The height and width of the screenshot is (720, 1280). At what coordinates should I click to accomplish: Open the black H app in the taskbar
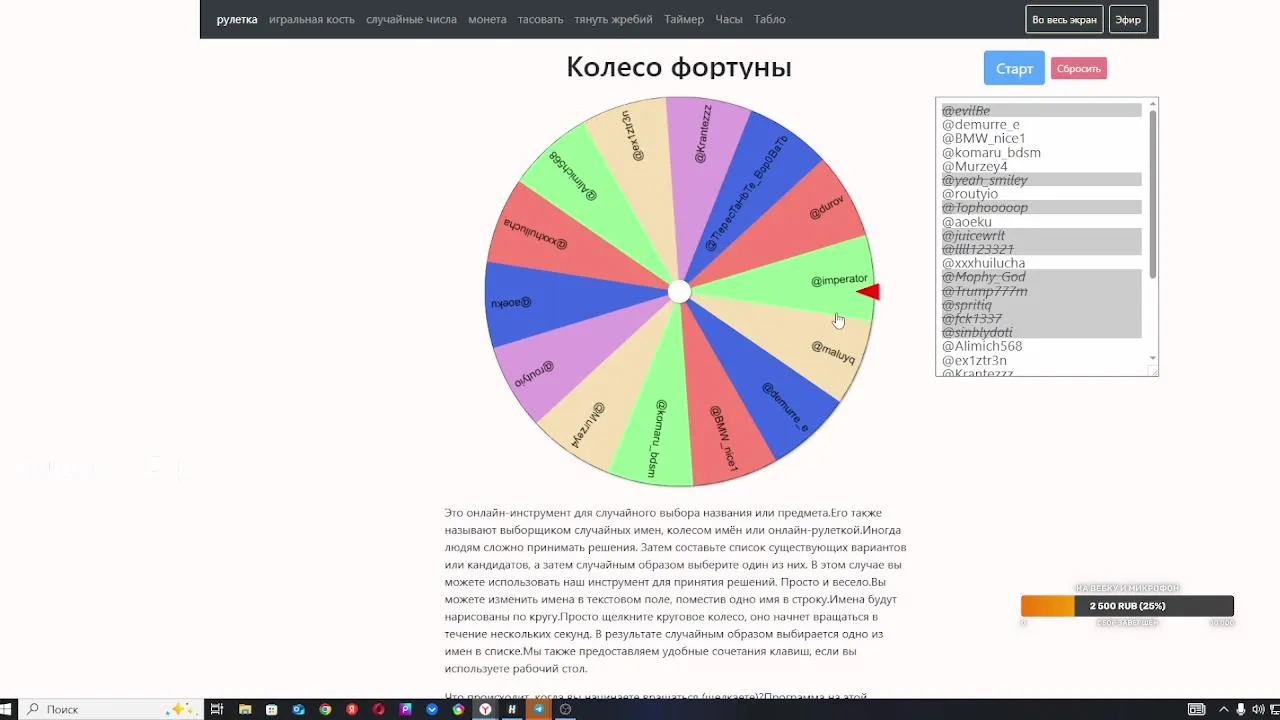(512, 709)
